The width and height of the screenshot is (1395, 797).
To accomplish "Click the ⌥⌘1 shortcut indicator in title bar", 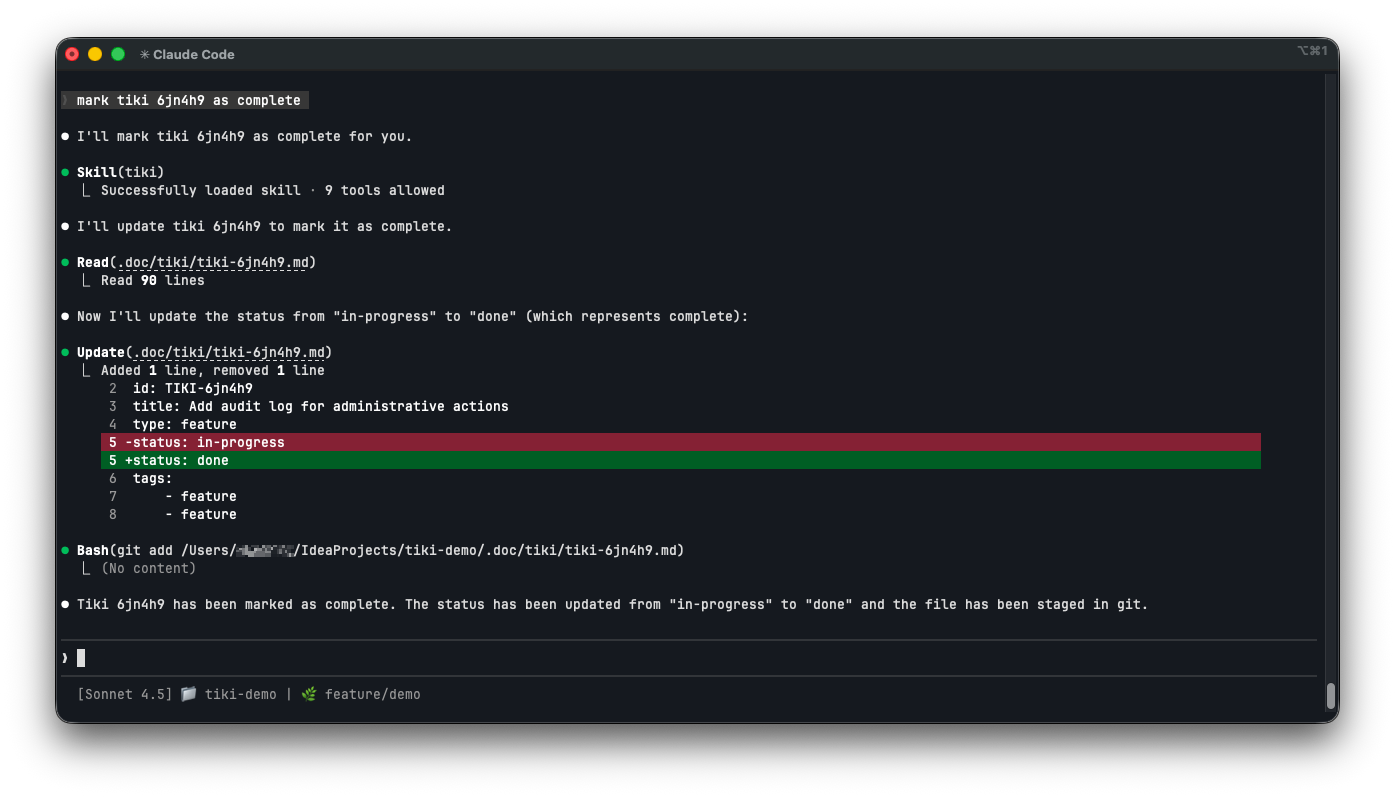I will [1312, 51].
